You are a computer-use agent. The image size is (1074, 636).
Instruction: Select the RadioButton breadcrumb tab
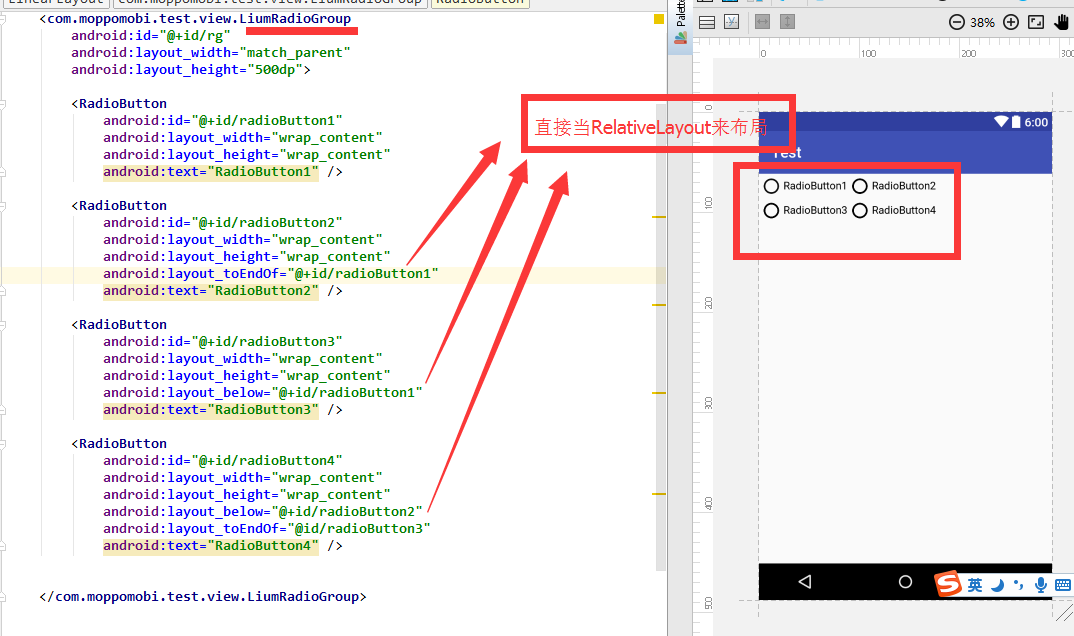click(479, 3)
